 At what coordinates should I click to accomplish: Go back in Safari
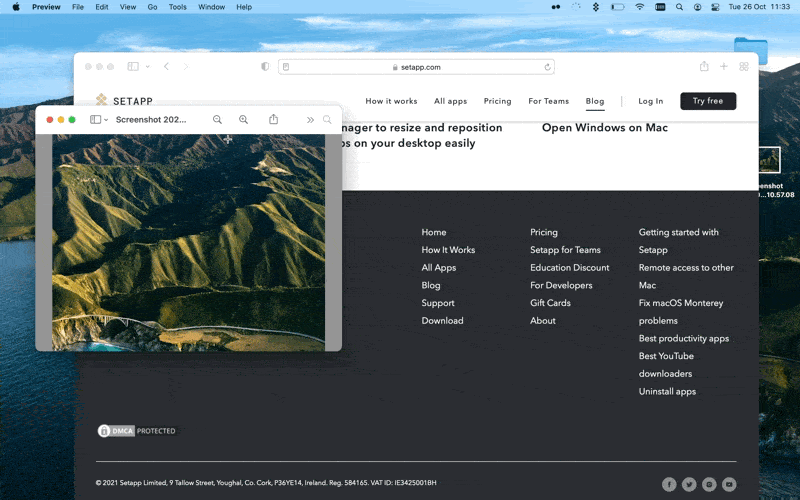coord(166,66)
